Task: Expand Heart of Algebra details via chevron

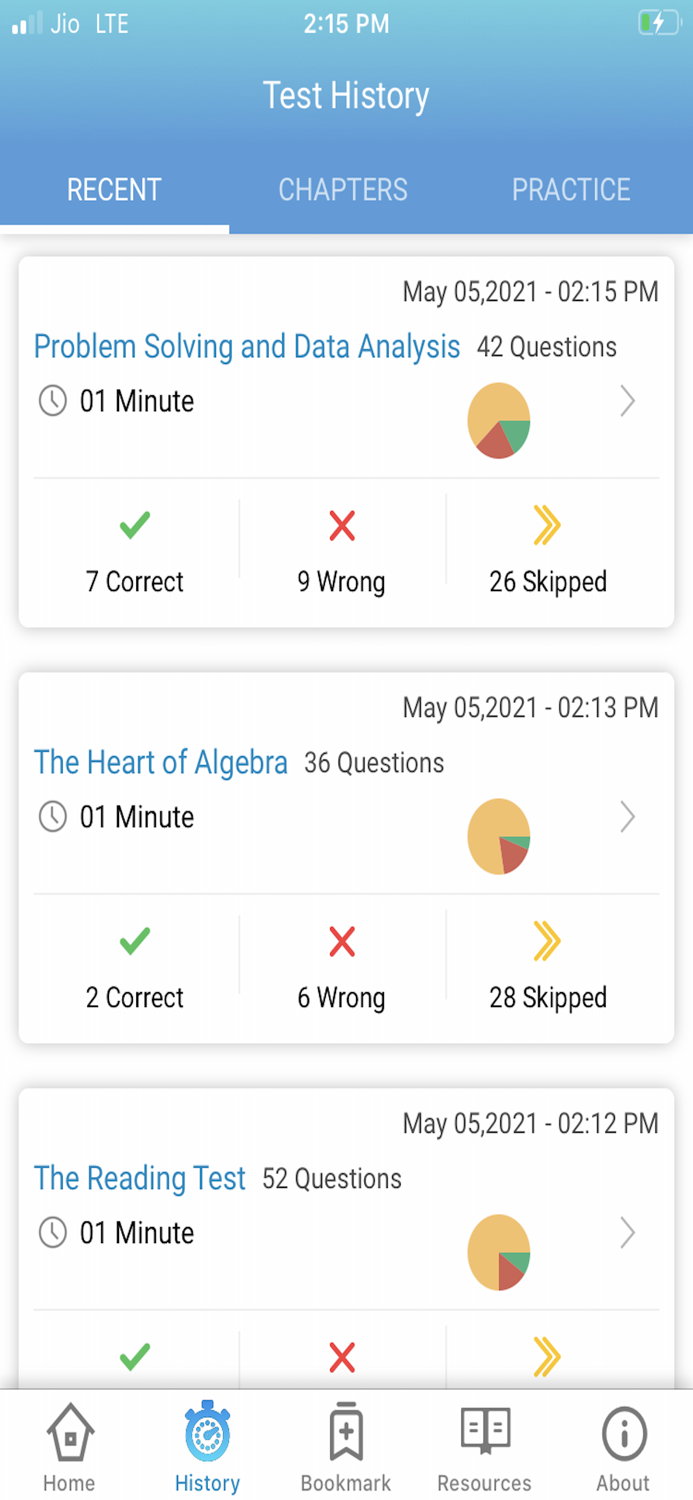Action: coord(628,817)
